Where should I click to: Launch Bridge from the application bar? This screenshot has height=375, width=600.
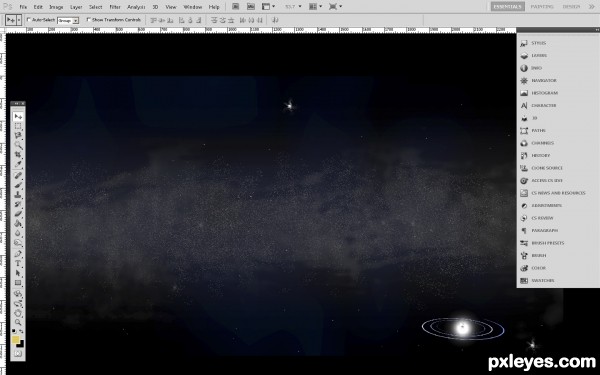[235, 7]
